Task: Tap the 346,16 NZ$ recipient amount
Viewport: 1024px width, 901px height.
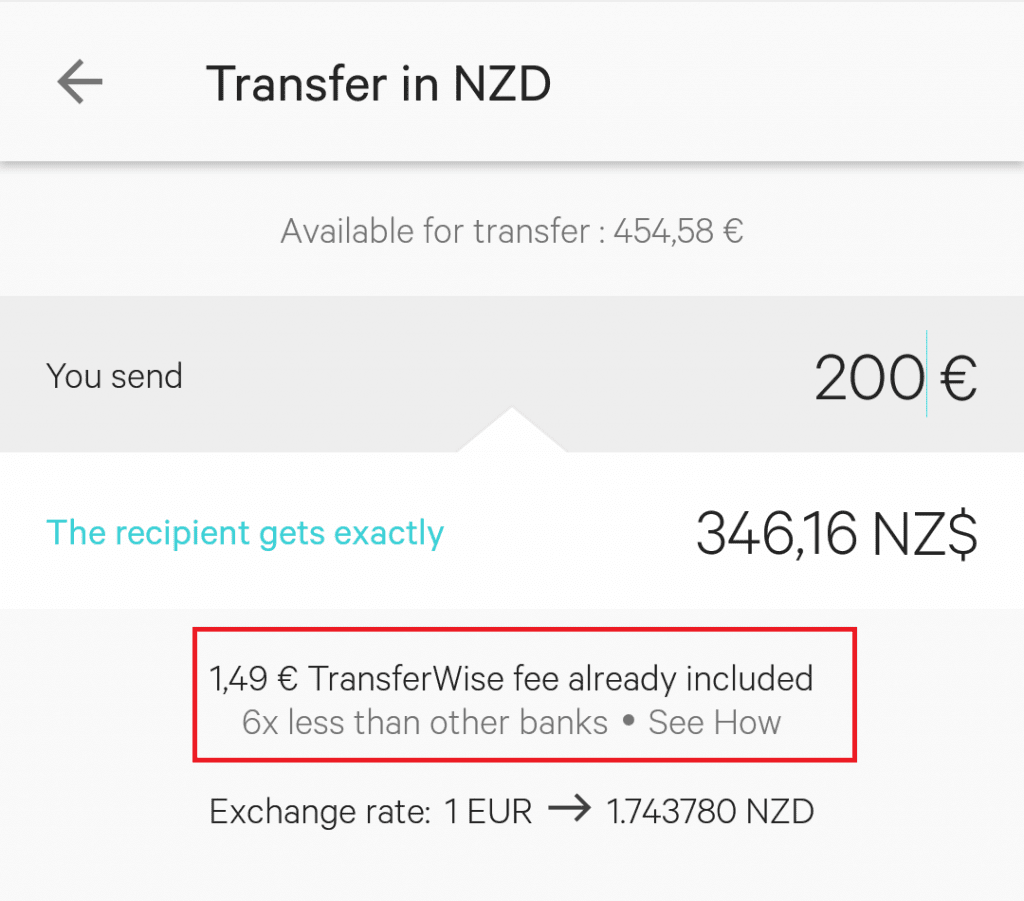Action: tap(837, 533)
